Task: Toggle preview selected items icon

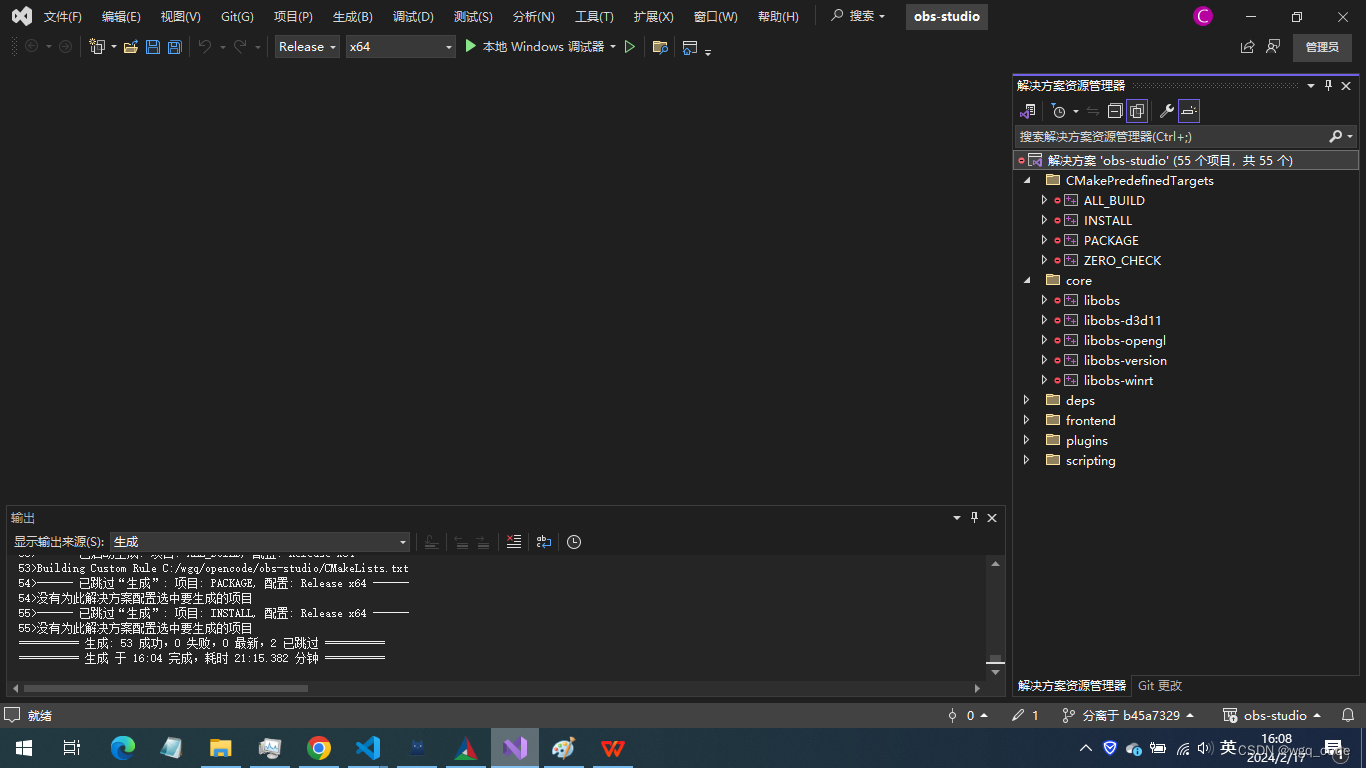Action: coord(1189,111)
